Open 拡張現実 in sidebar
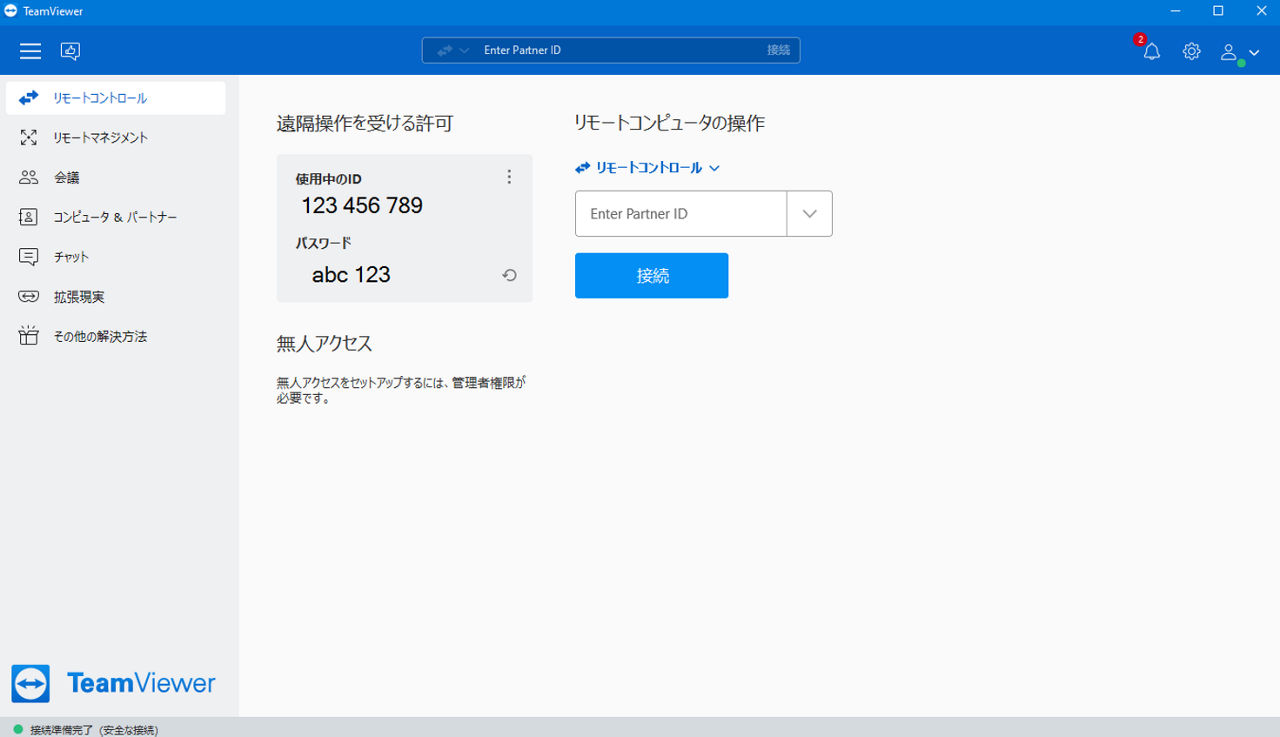 pyautogui.click(x=115, y=297)
